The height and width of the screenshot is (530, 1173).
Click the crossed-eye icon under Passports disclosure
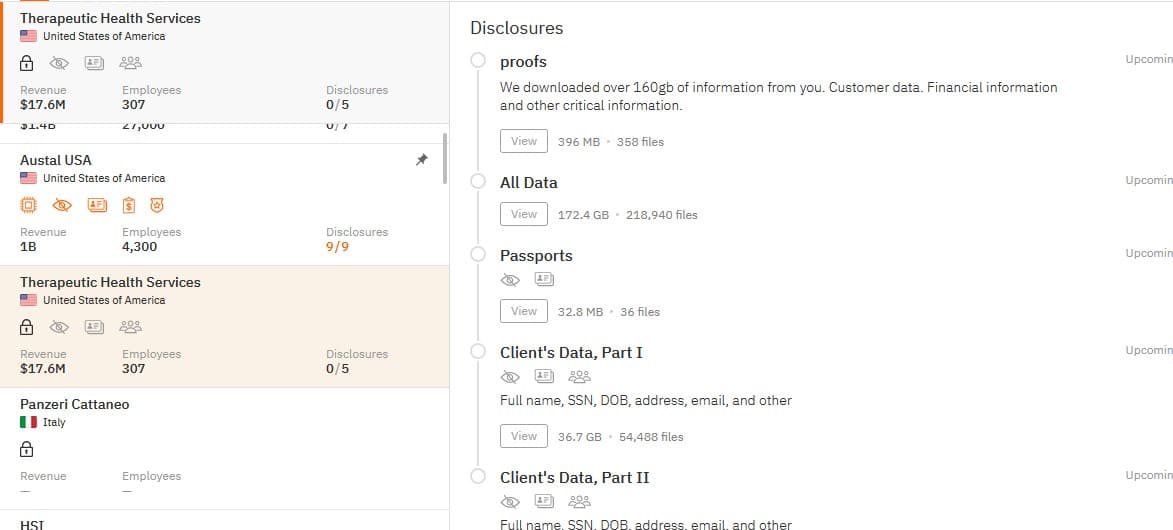click(x=509, y=280)
